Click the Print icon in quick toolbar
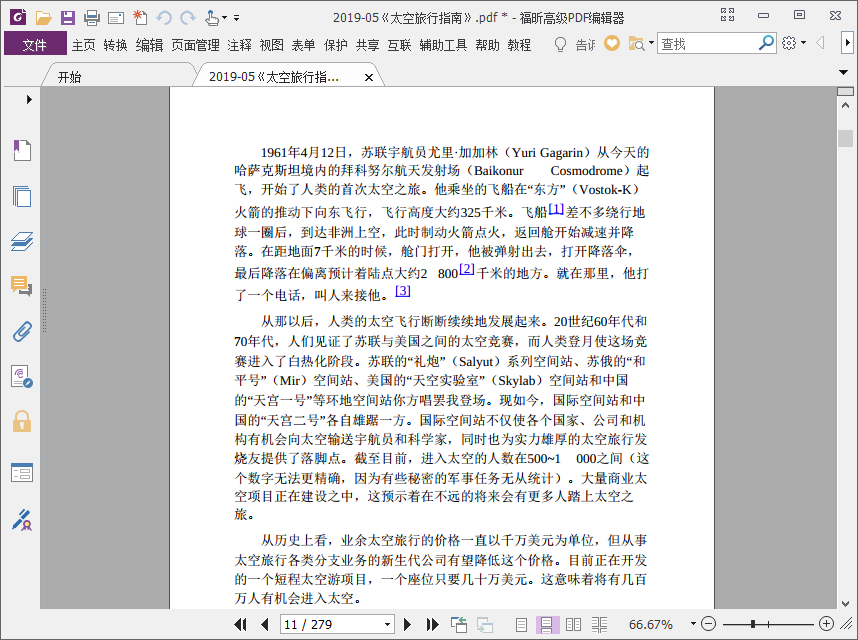Screen dimensions: 858x640 [x=92, y=17]
